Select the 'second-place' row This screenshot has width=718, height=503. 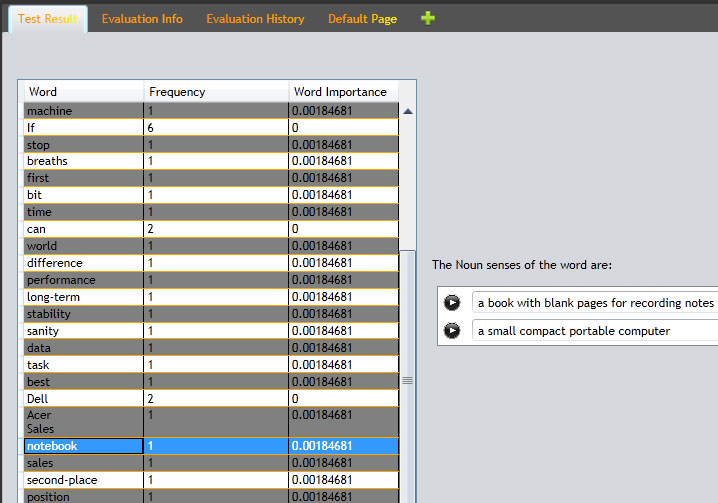pyautogui.click(x=84, y=480)
